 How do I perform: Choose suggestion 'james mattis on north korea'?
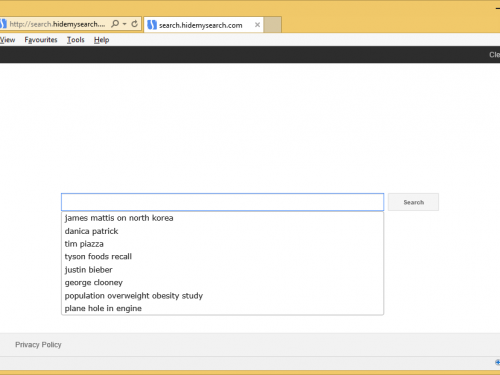pos(222,218)
